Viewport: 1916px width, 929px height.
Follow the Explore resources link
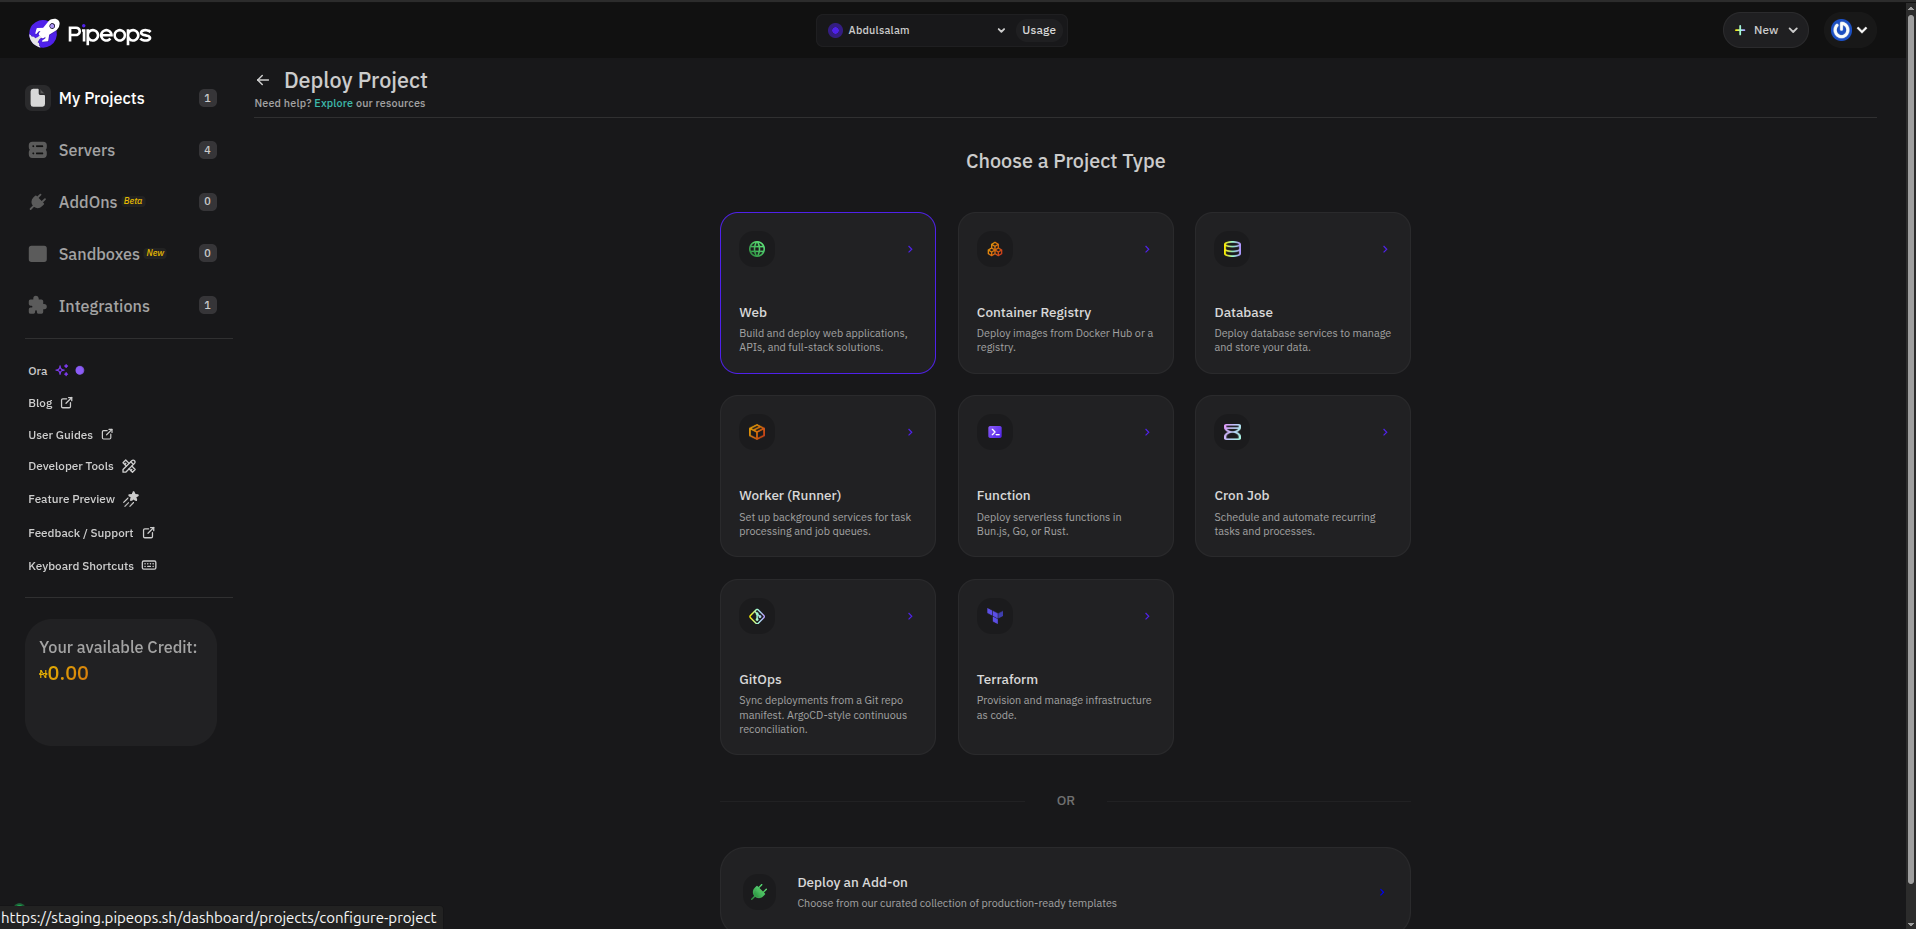click(x=333, y=103)
